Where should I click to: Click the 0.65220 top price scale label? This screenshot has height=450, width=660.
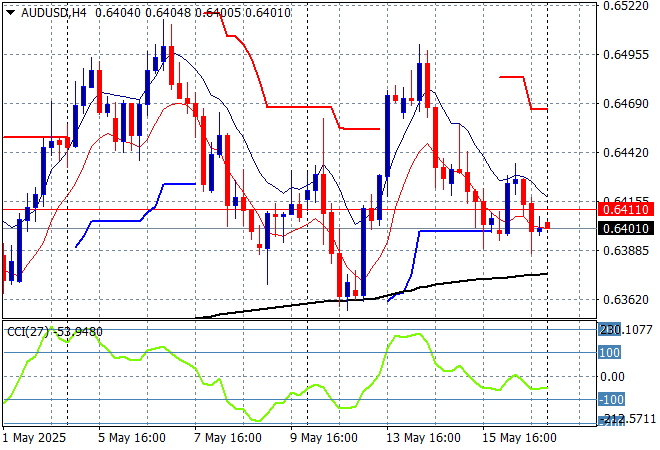626,6
